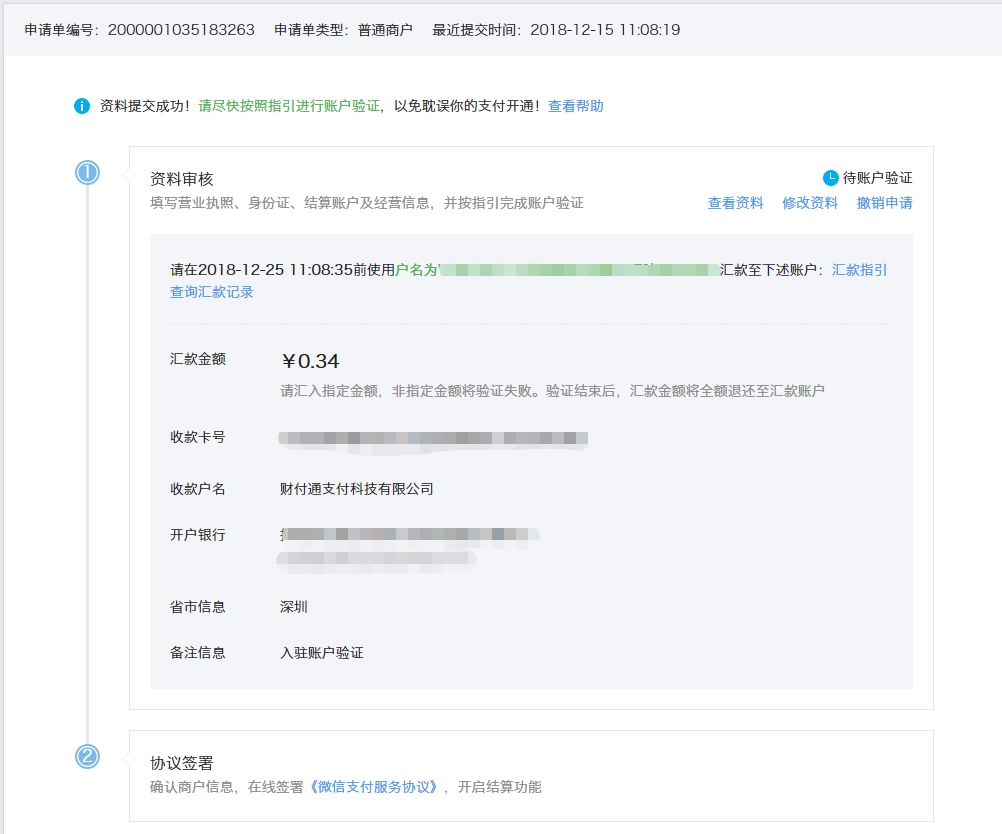Screen dimensions: 1002x834
Task: Click the 待账户验证 status text
Action: tap(877, 178)
